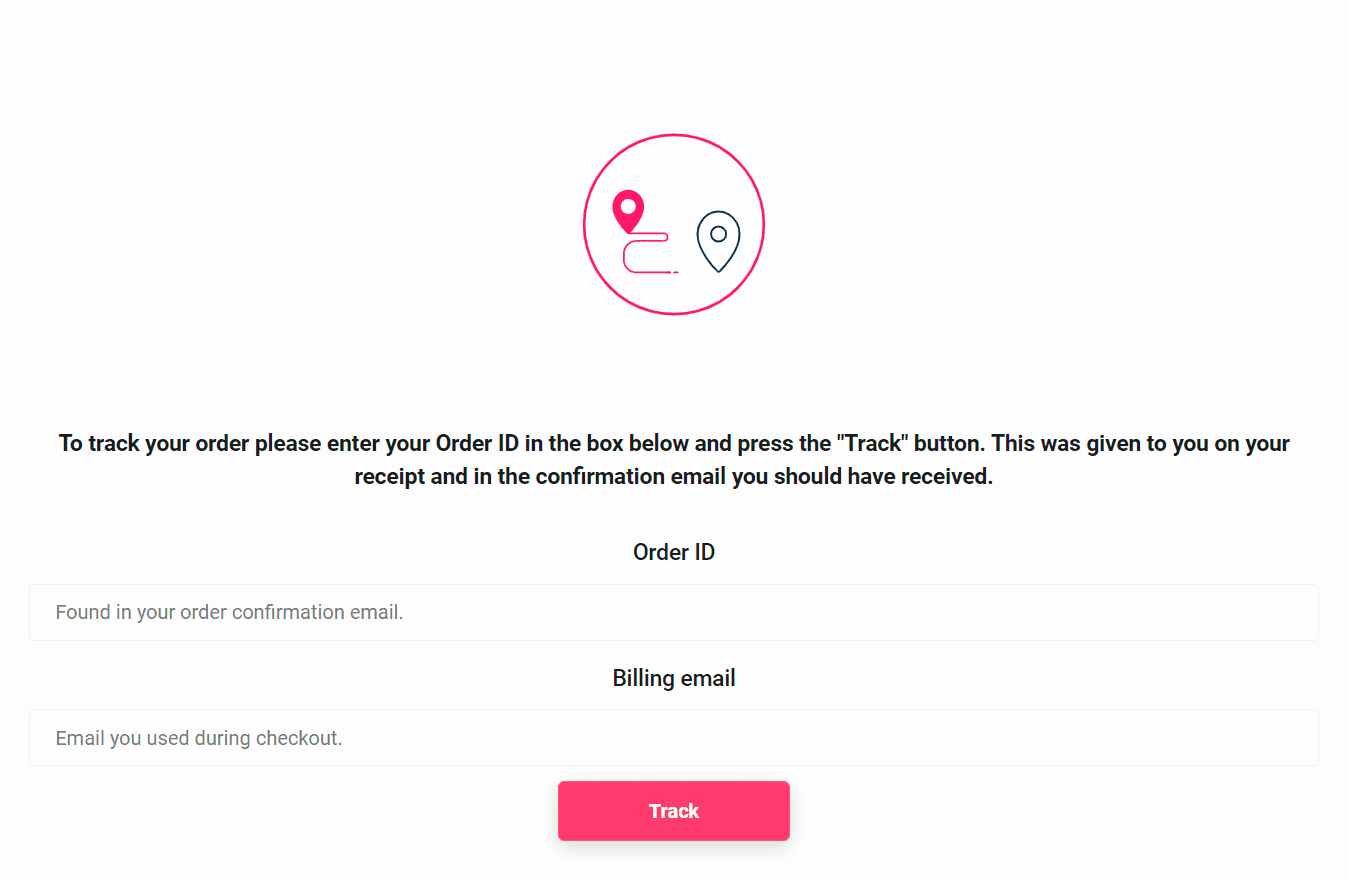Click the pink circle border around the graphic
This screenshot has height=882, width=1348.
coord(674,135)
